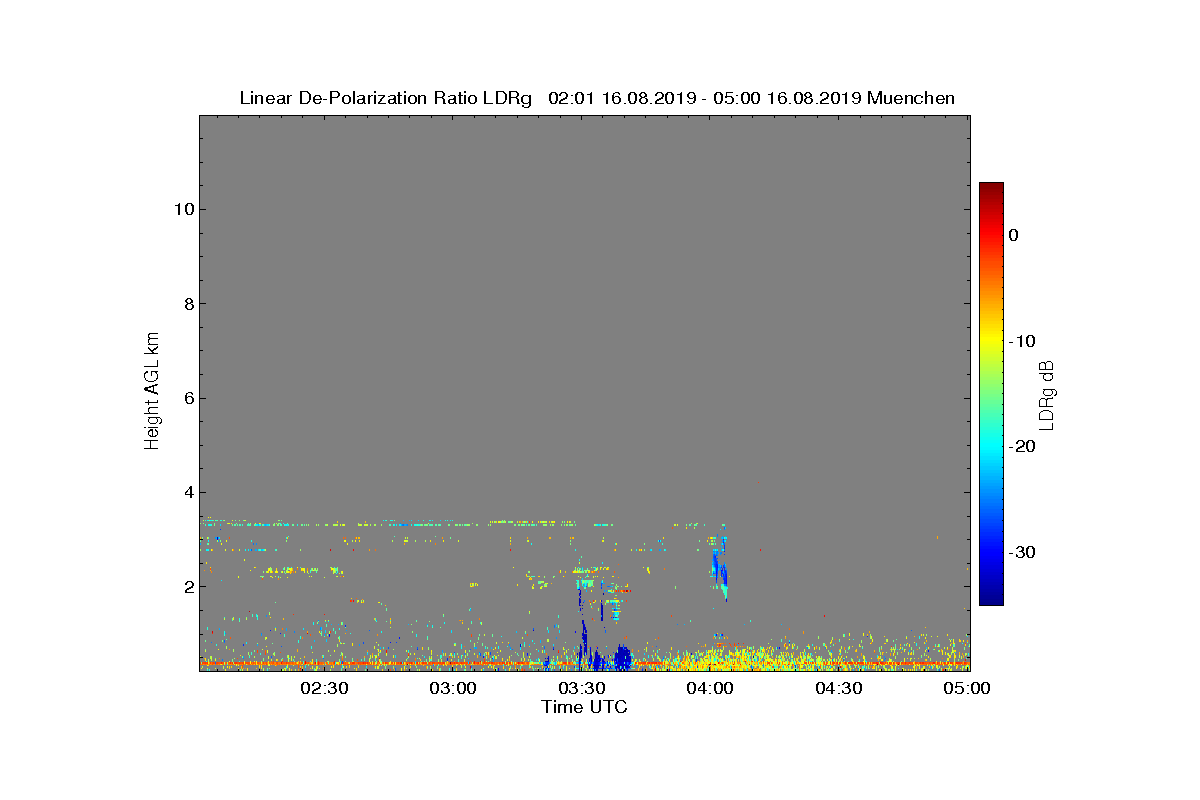Click the colorbar value label -10
Image resolution: width=1200 pixels, height=800 pixels.
(1022, 341)
